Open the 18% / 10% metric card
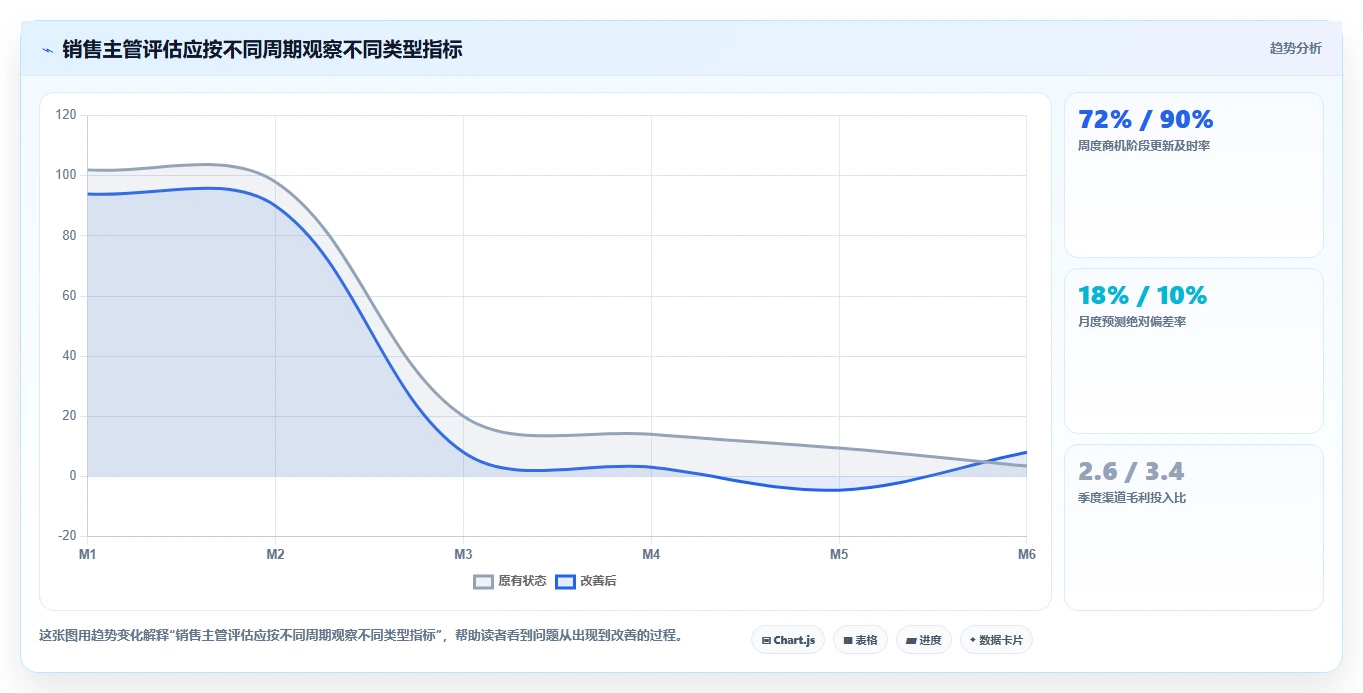 pos(1194,351)
